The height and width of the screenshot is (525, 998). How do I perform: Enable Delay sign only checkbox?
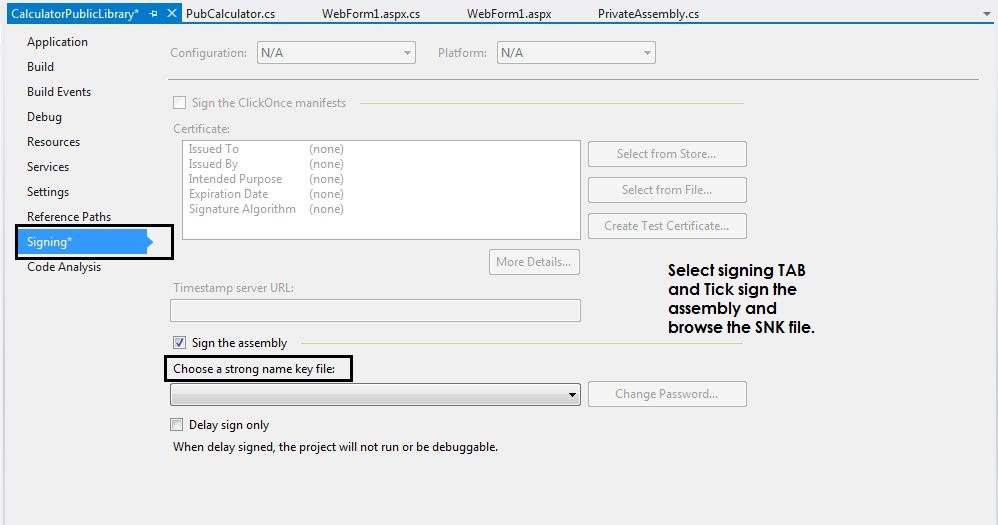point(176,424)
